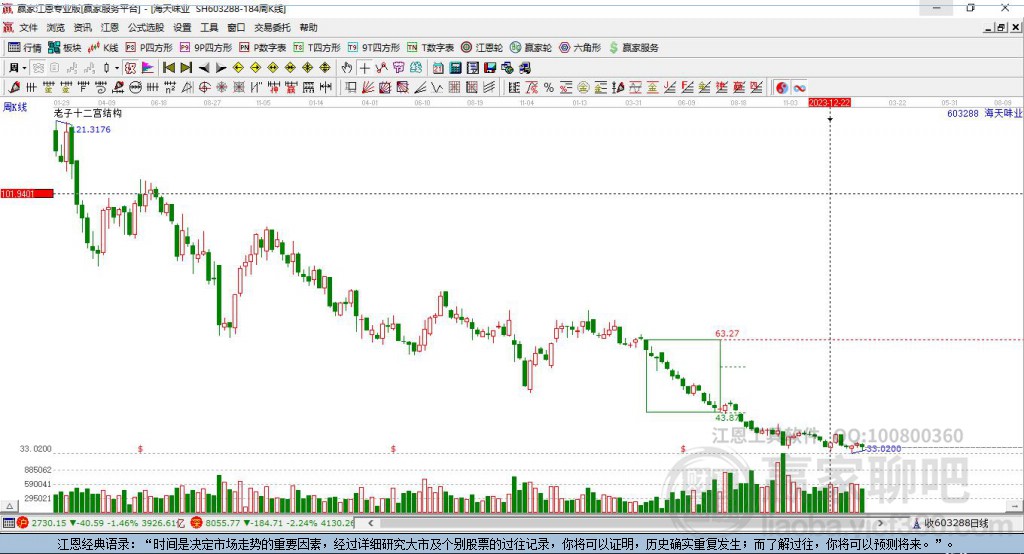
Task: Restore the inner child window
Action: pos(1001,27)
